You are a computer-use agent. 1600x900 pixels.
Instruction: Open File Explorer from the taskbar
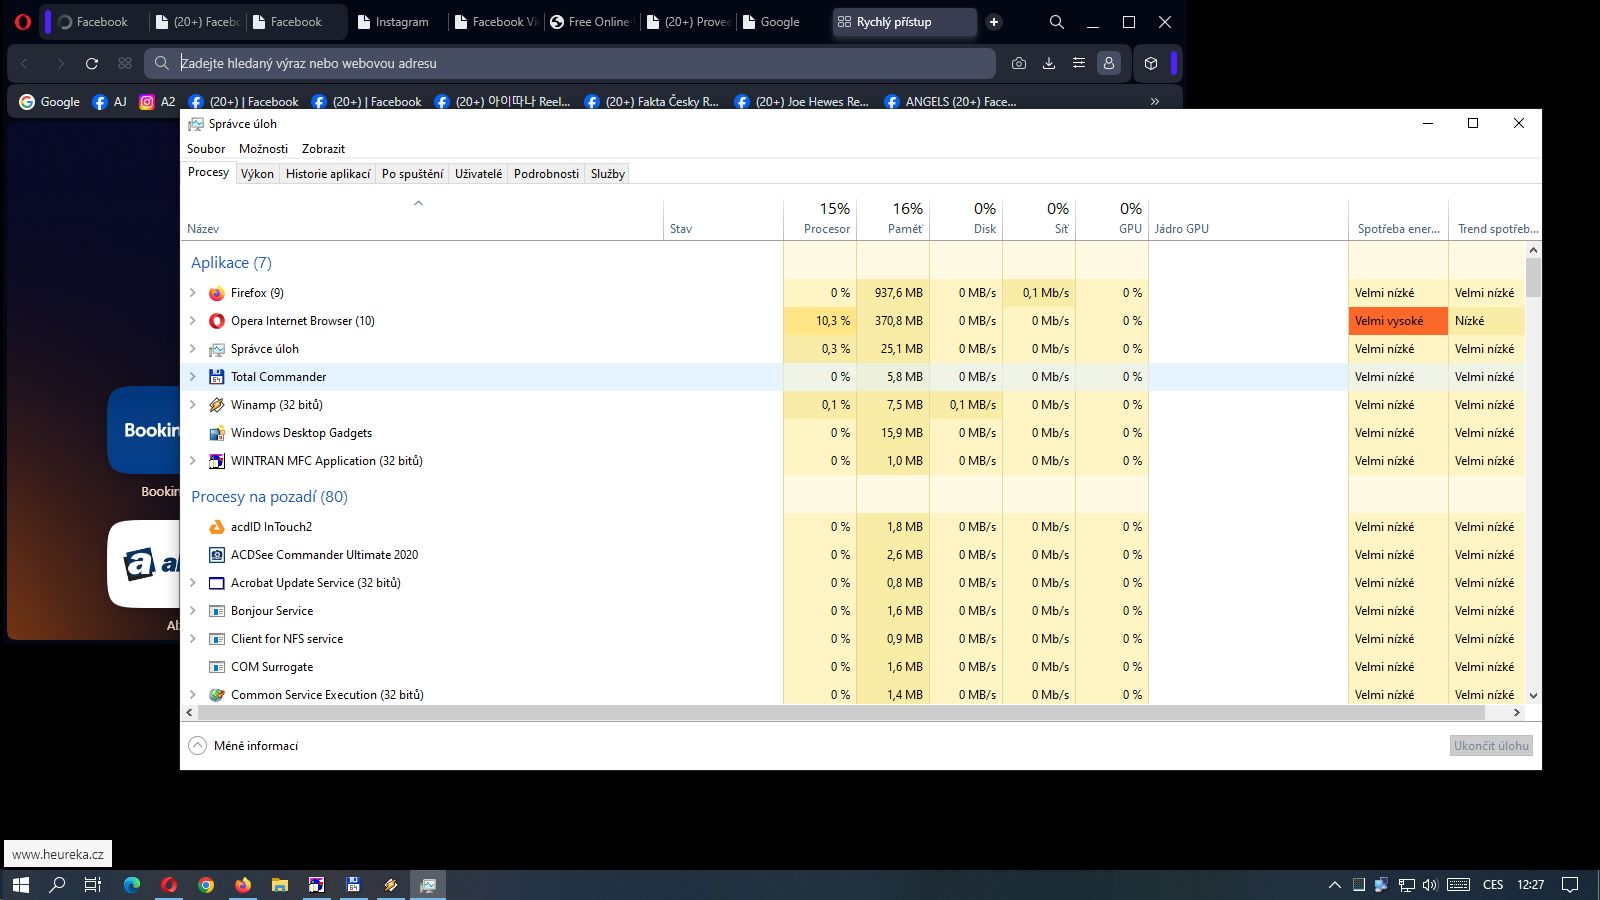pos(280,885)
